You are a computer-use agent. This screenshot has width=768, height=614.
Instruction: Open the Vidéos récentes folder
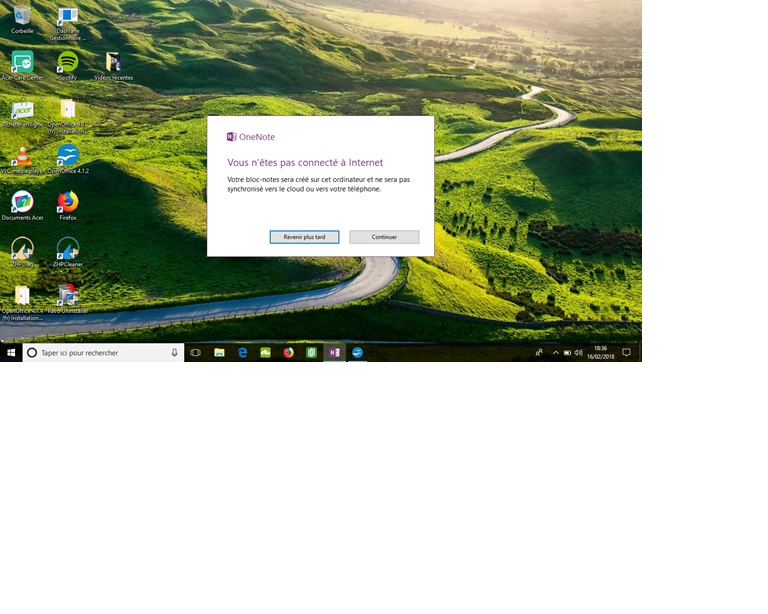pos(113,62)
